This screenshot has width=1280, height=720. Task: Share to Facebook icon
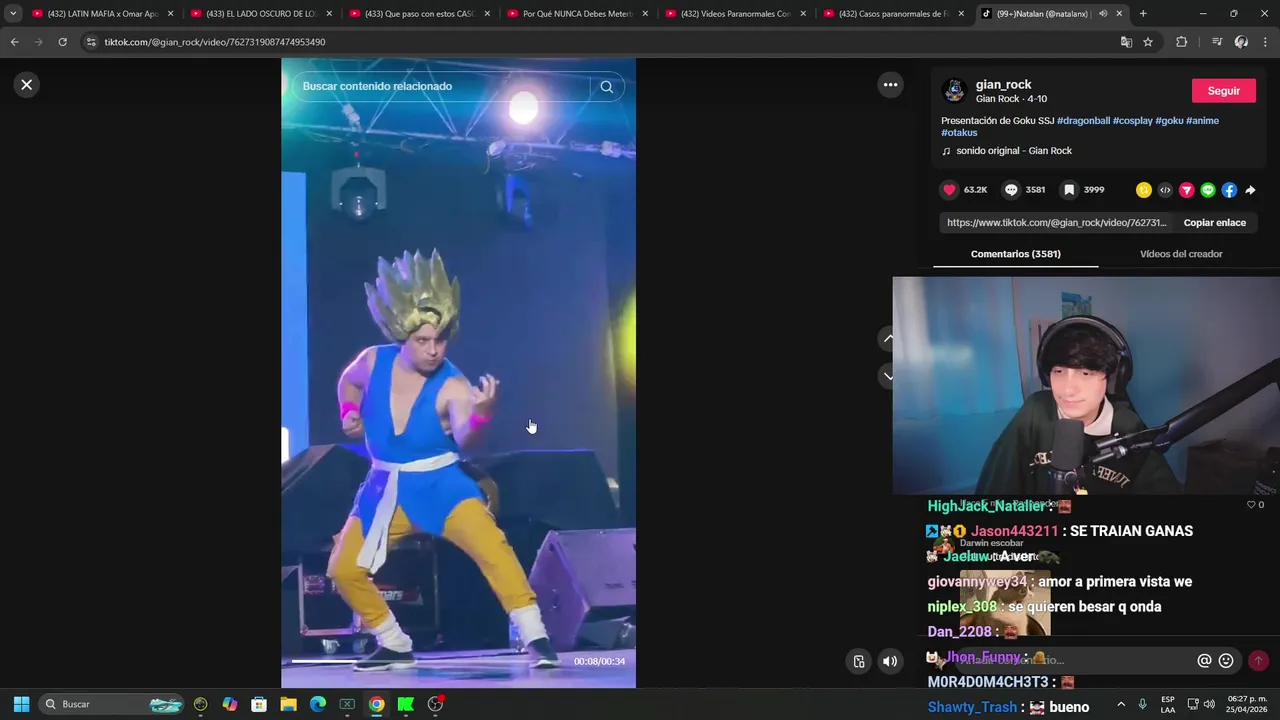1229,190
